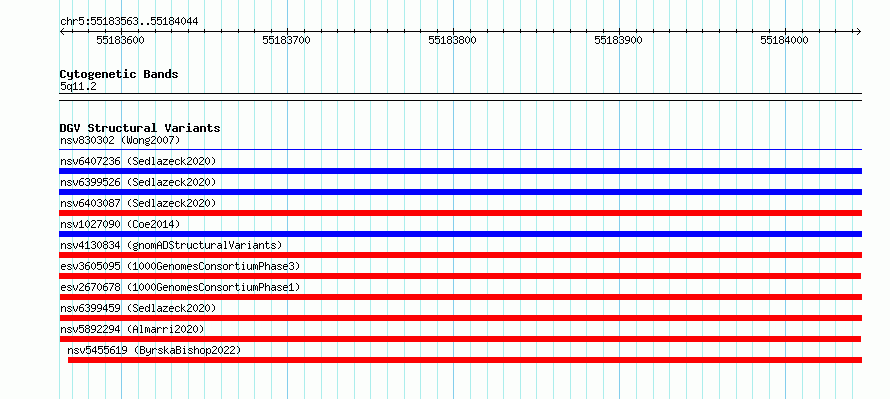Click the chr5:55183563..55184044 region label
Screen dimensions: 890x399
pos(129,22)
